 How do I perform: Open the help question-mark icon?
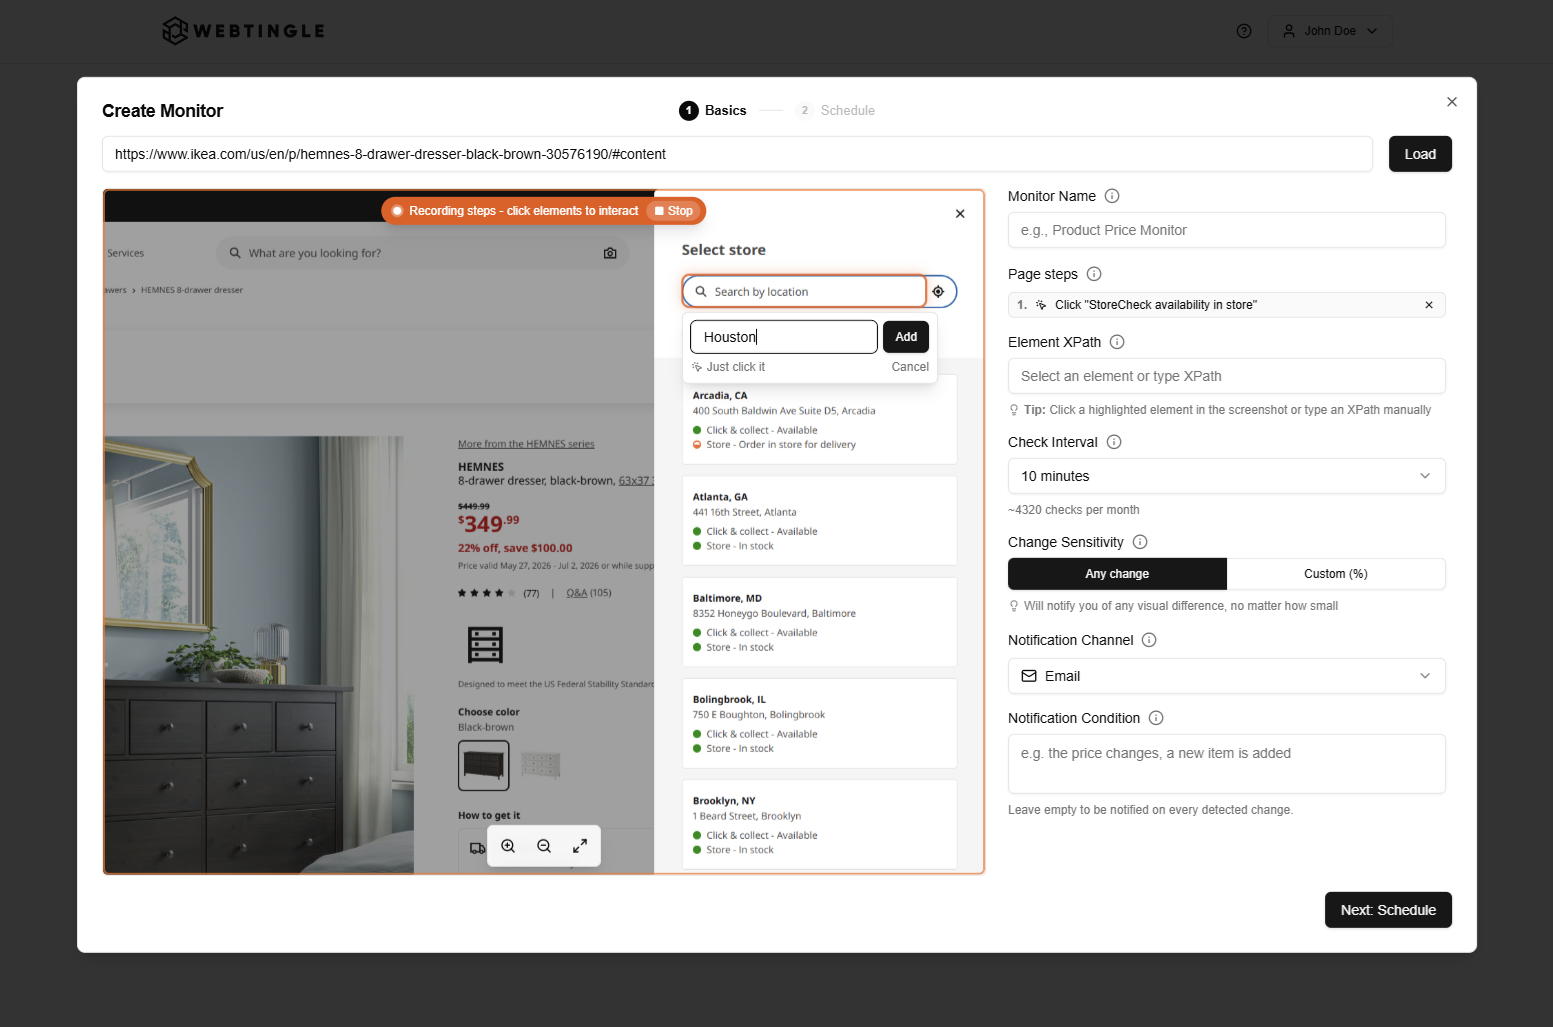point(1244,31)
